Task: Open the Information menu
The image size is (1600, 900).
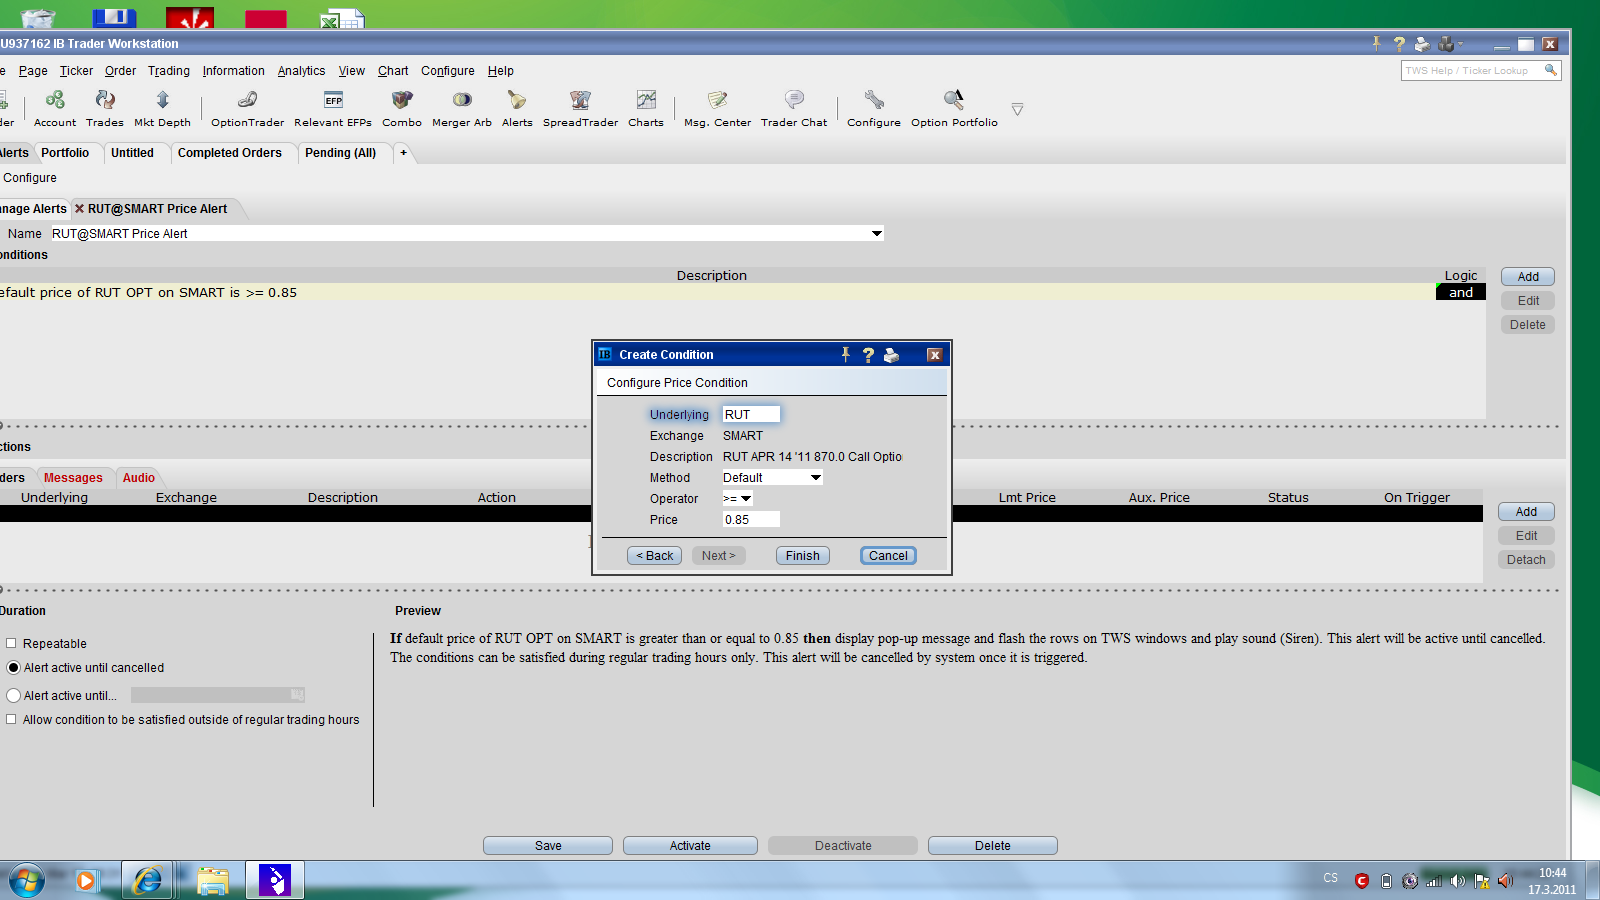Action: [234, 71]
